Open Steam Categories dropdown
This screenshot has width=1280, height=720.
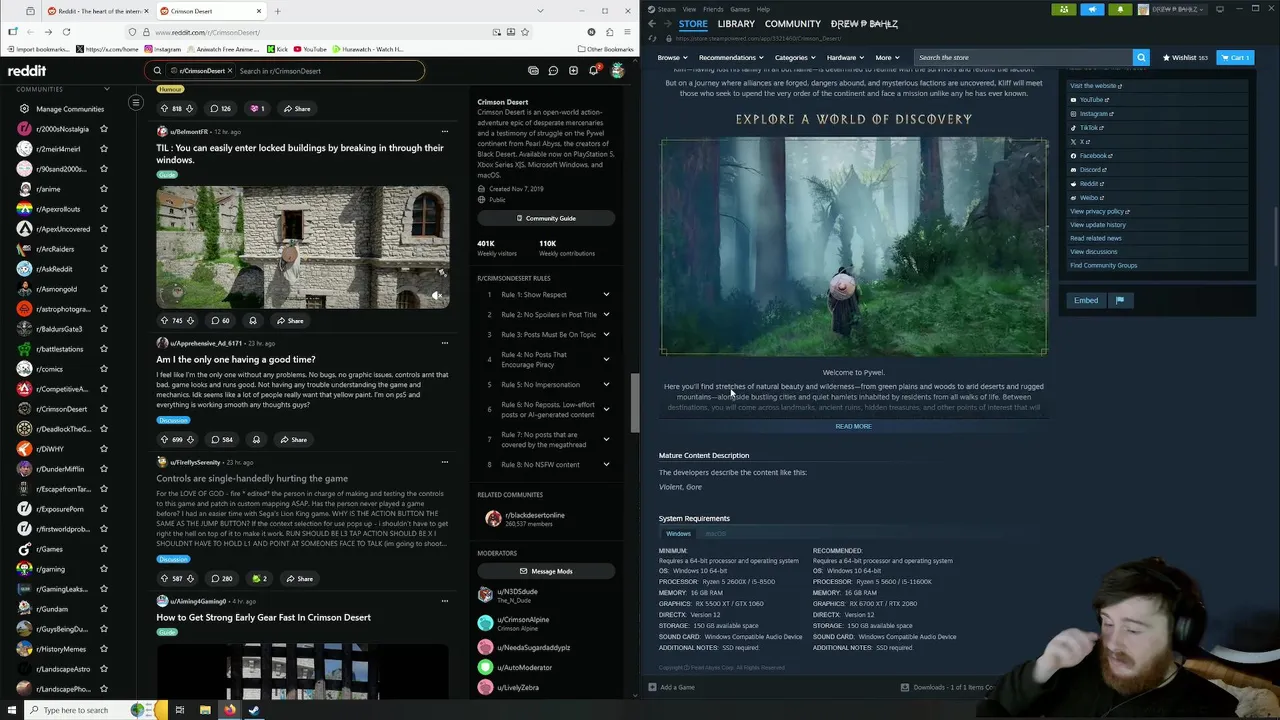[795, 58]
